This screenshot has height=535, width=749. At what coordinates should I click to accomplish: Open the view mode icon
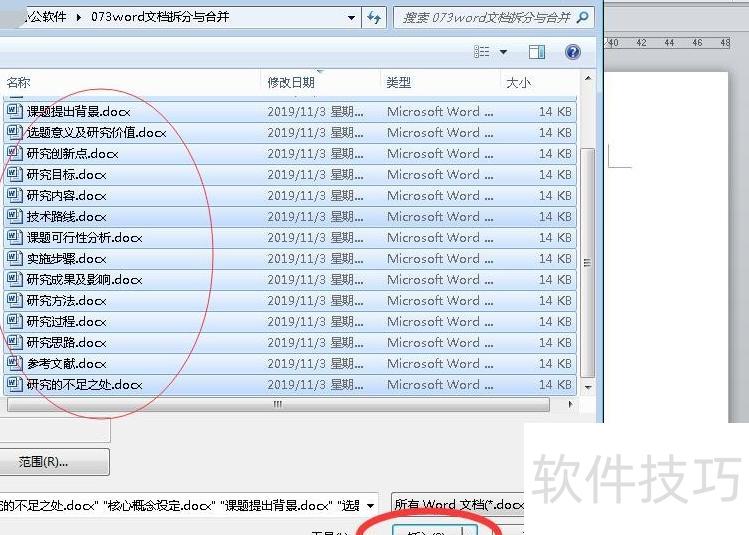[481, 52]
